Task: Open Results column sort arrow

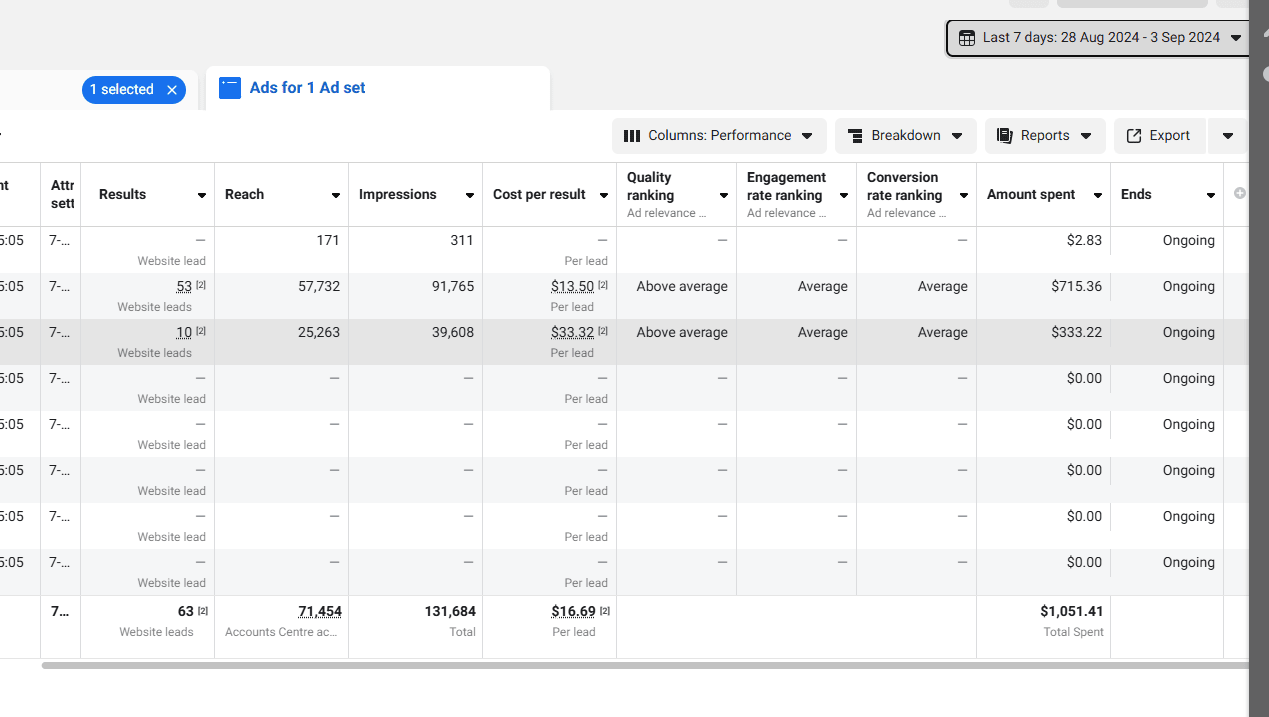Action: coord(202,196)
